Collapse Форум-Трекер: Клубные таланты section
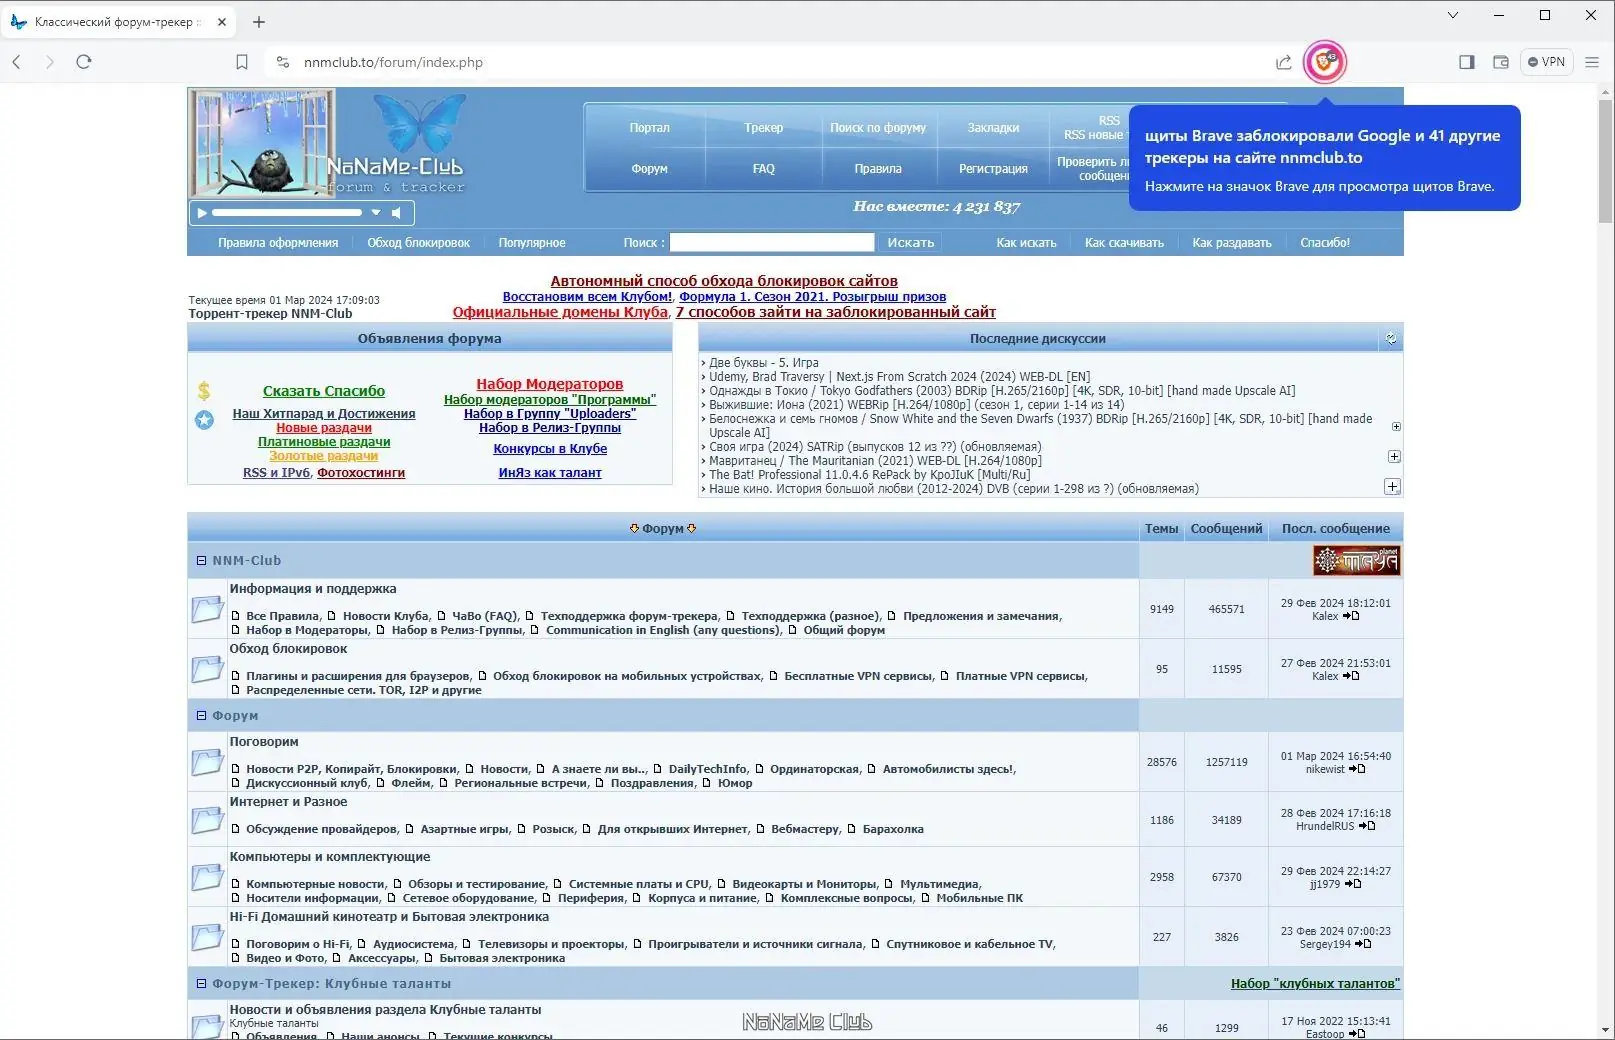 pyautogui.click(x=201, y=984)
